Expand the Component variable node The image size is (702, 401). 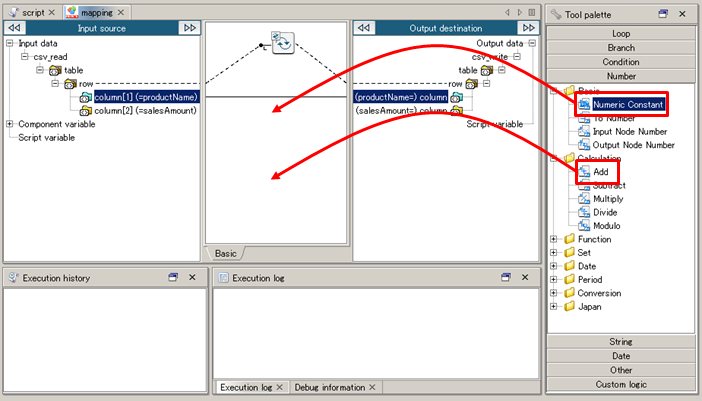coord(10,124)
